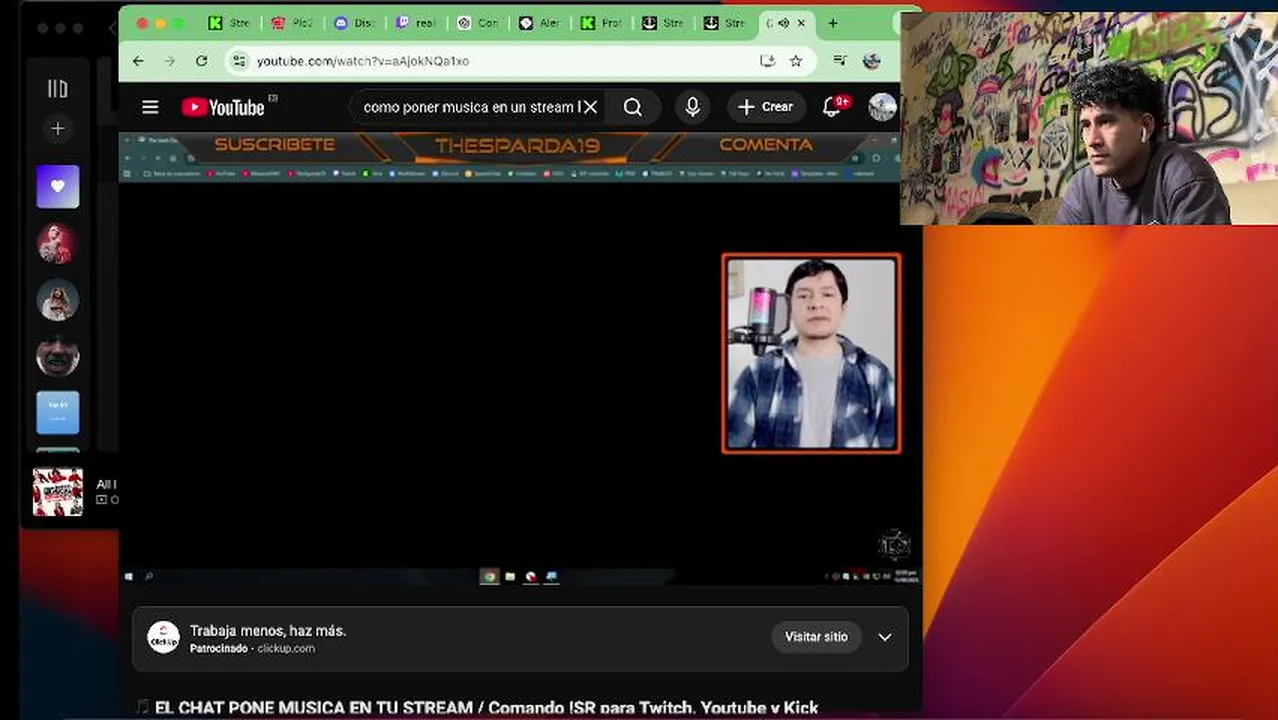Open the Chrome profile avatar
The image size is (1278, 720).
[x=872, y=61]
